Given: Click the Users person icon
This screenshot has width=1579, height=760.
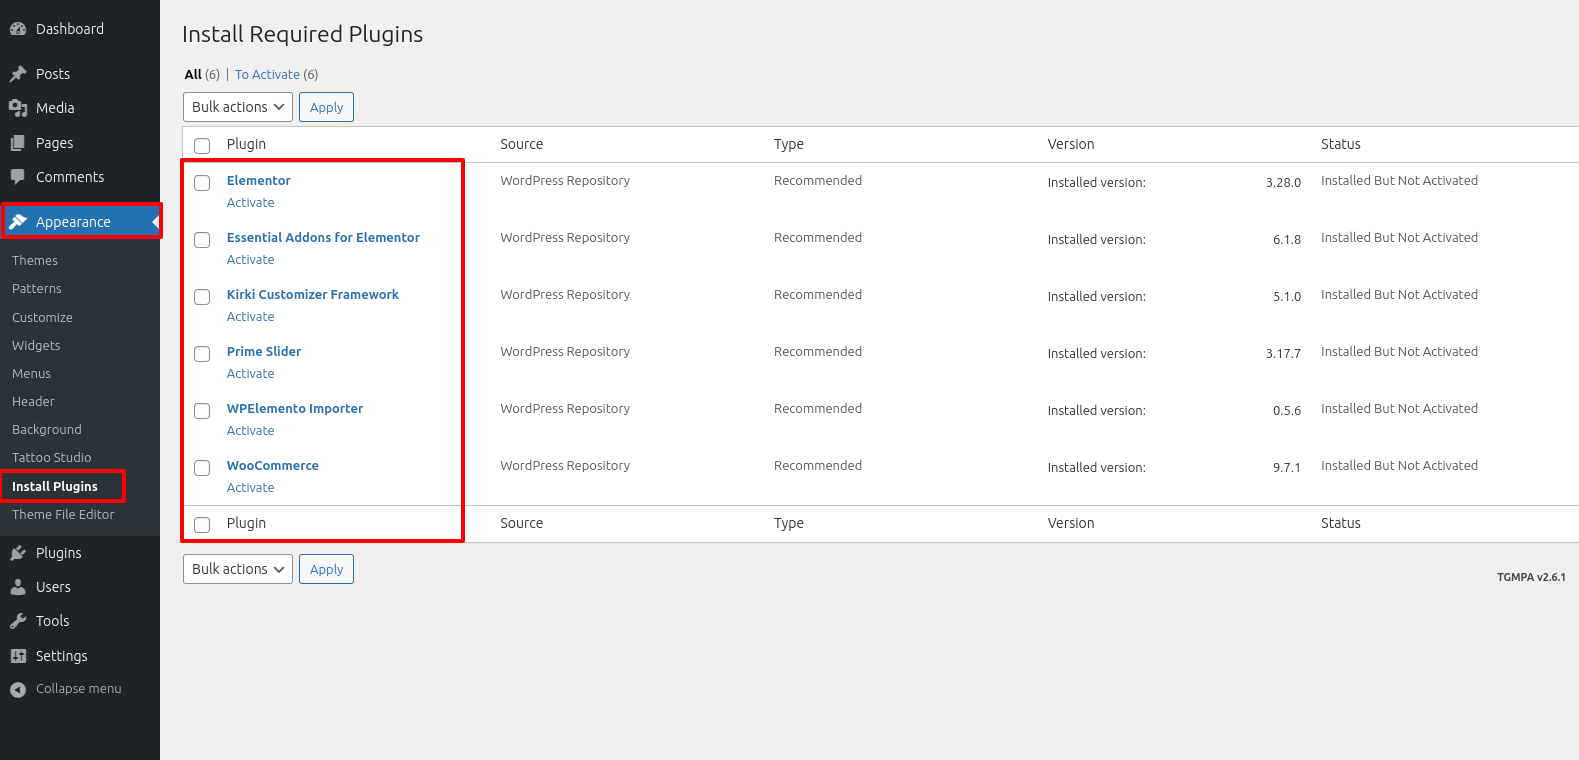Looking at the screenshot, I should pos(18,587).
